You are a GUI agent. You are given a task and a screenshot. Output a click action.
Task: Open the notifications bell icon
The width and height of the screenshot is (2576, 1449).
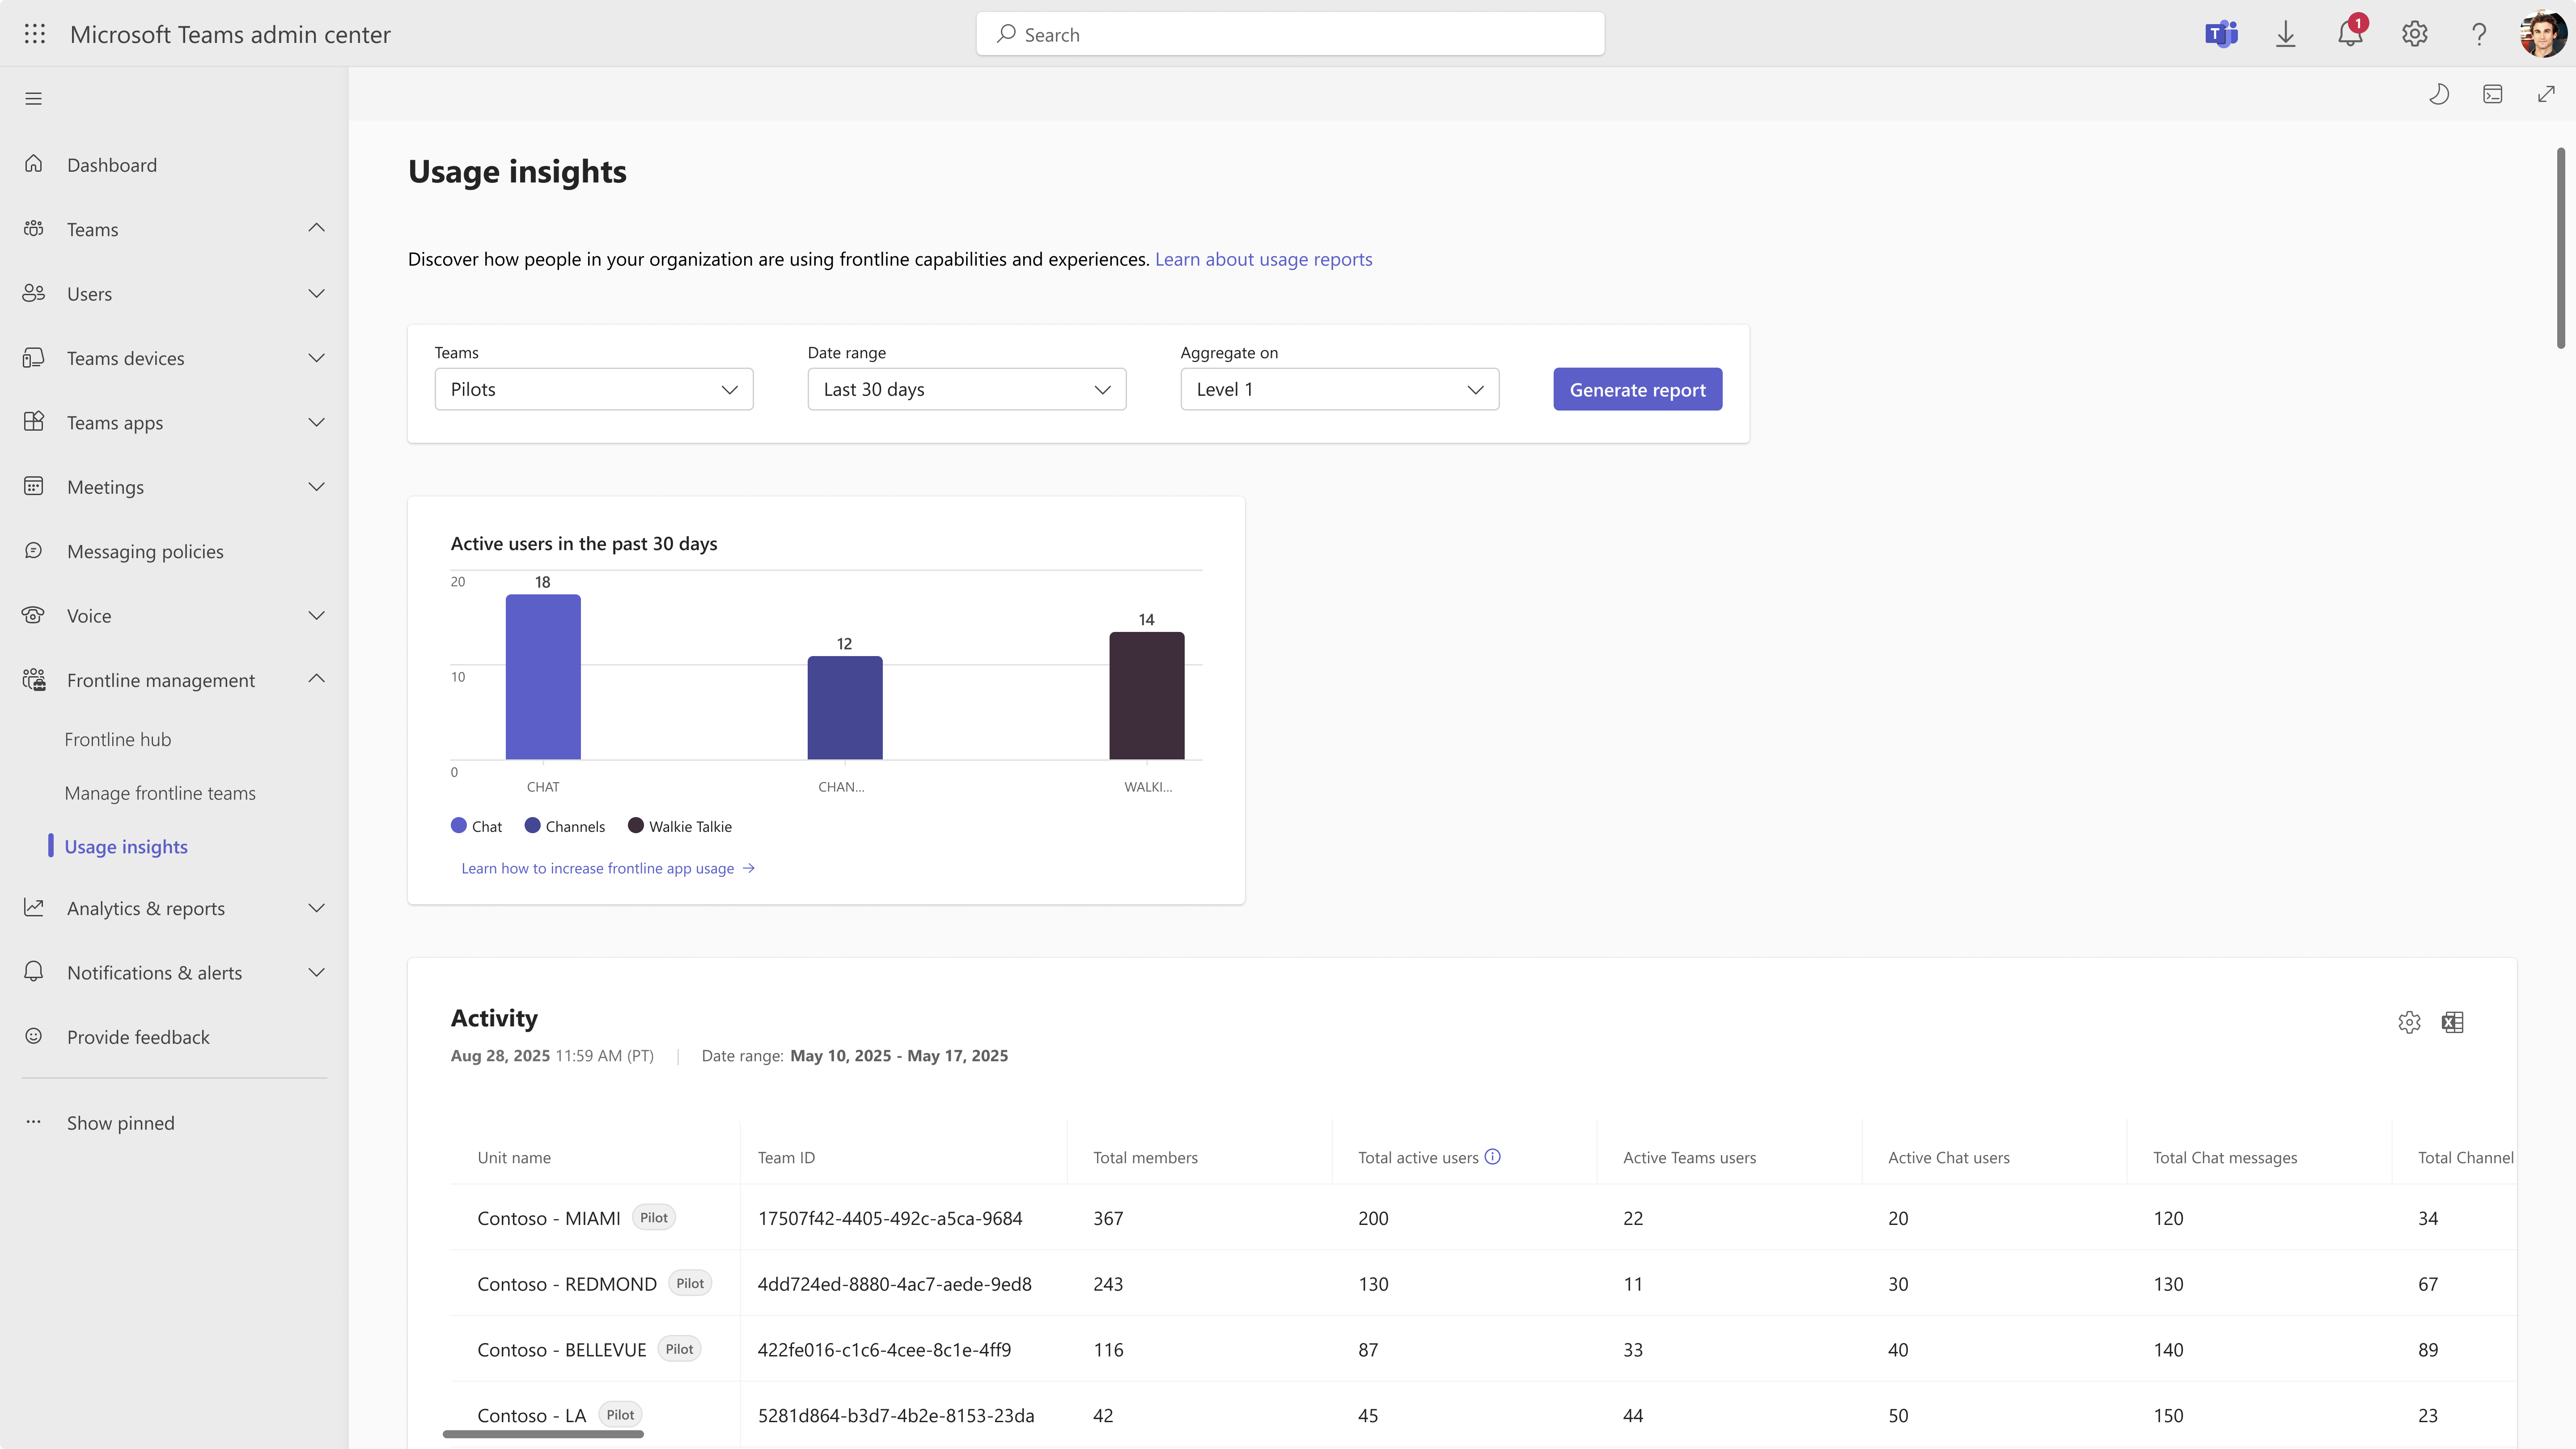(x=2350, y=34)
